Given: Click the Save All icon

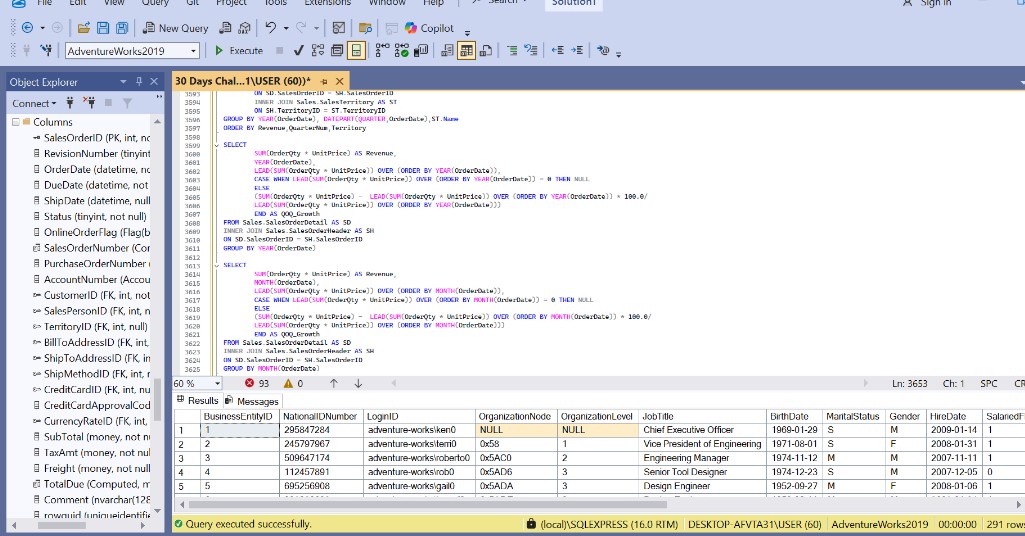Looking at the screenshot, I should click(122, 28).
